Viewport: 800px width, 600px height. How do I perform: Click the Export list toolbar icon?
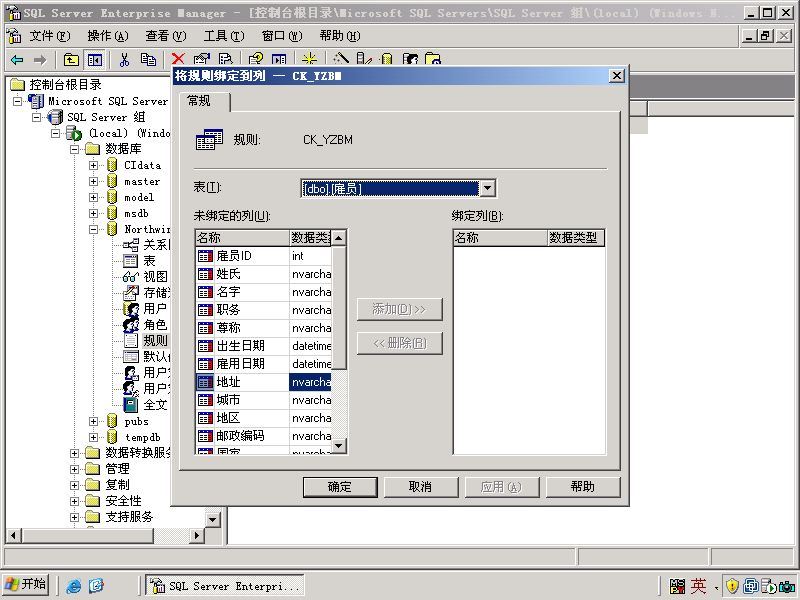[225, 59]
